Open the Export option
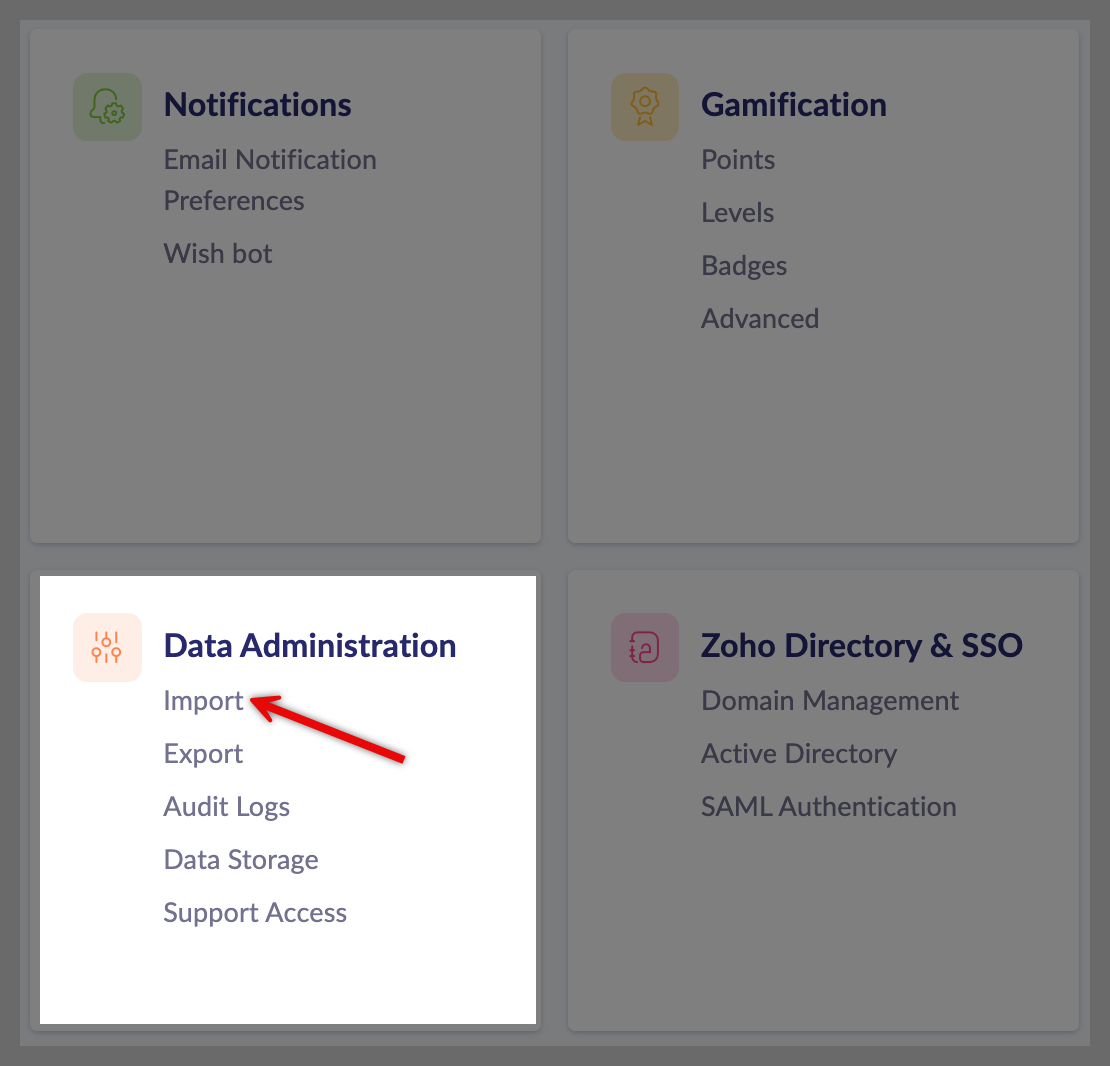Image resolution: width=1110 pixels, height=1066 pixels. (203, 754)
